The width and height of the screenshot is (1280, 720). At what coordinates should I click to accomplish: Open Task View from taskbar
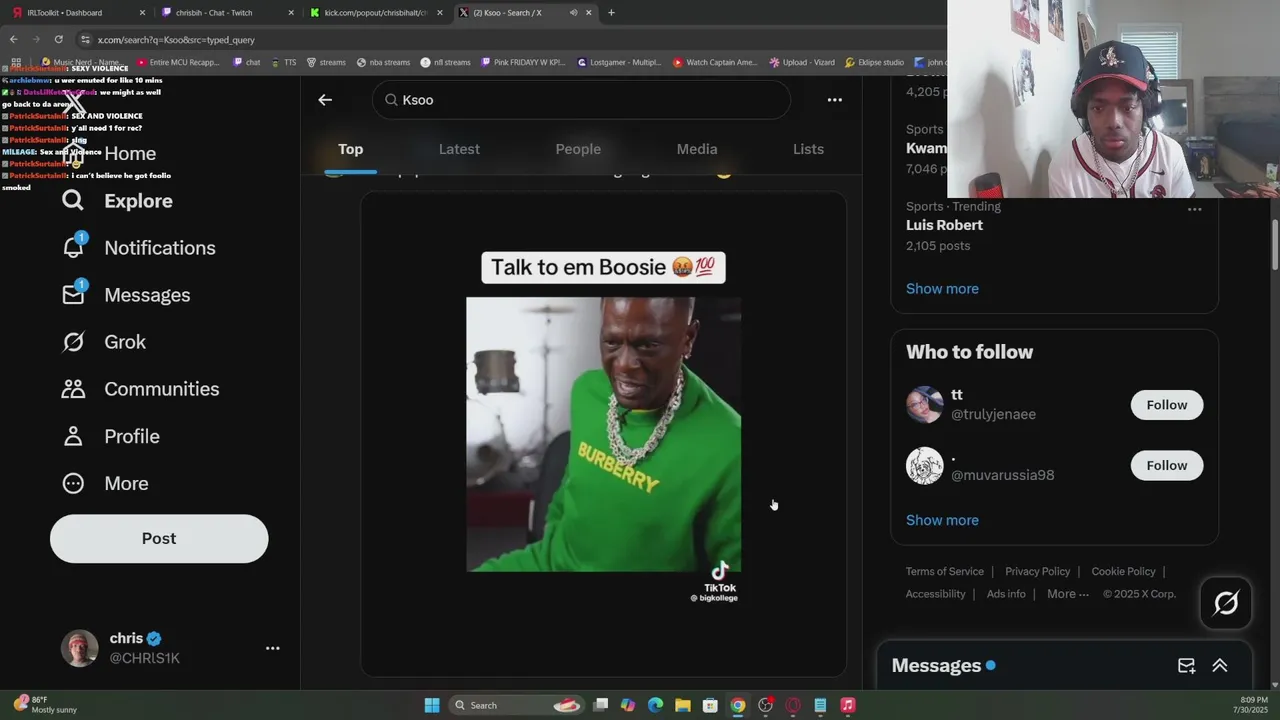(x=600, y=706)
